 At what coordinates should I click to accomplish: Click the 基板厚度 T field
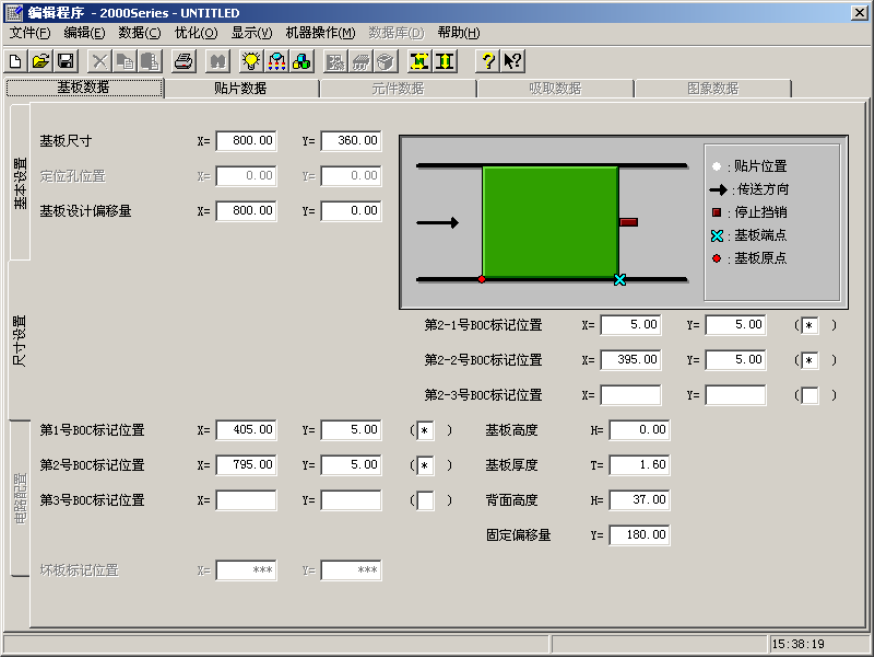coord(640,465)
